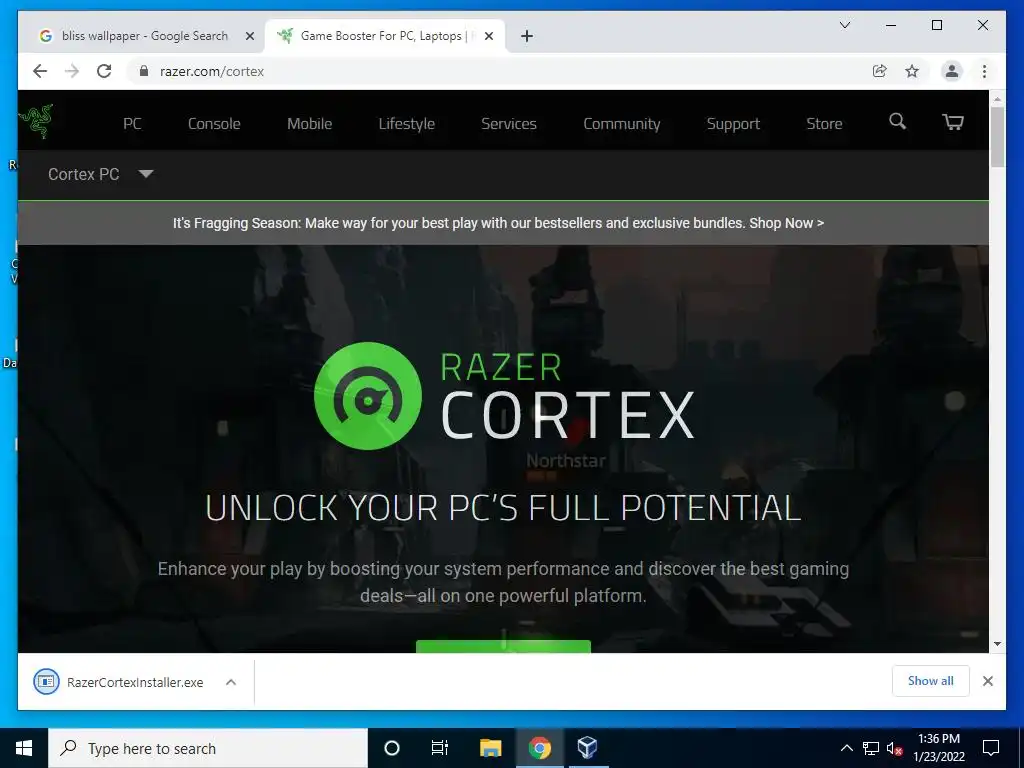Open the Lifestyle navigation menu
The image size is (1024, 768).
click(407, 123)
